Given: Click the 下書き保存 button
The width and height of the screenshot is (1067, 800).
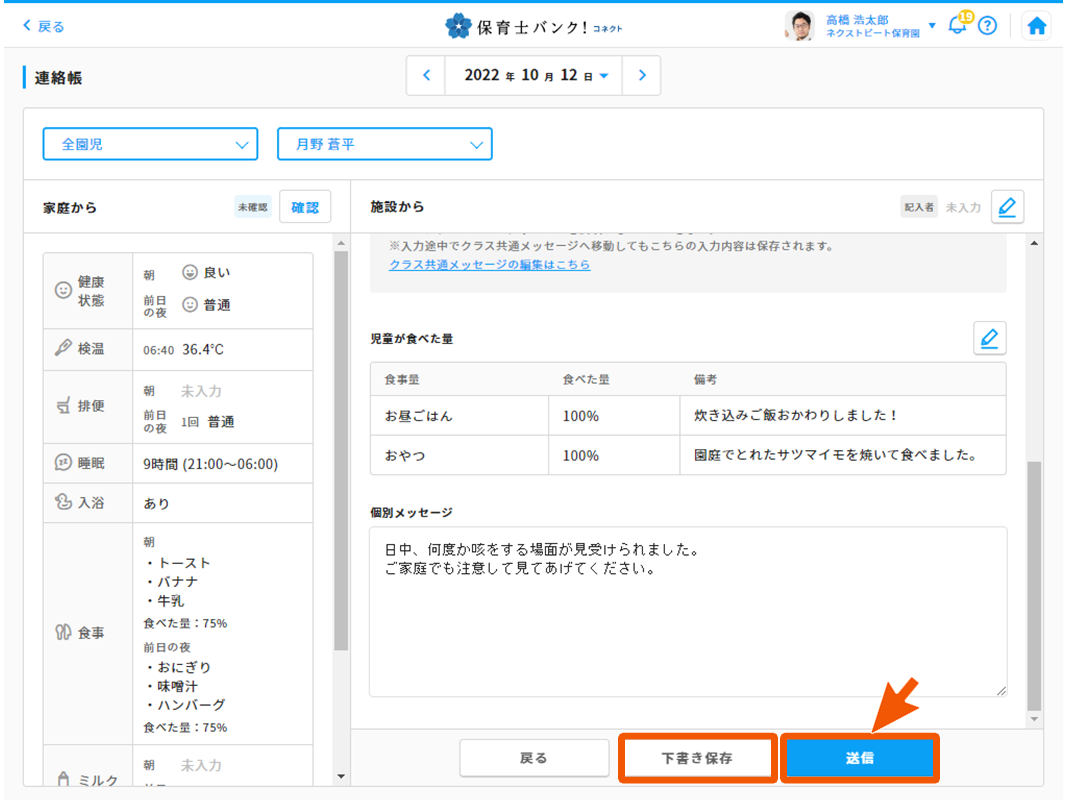Looking at the screenshot, I should (x=697, y=758).
